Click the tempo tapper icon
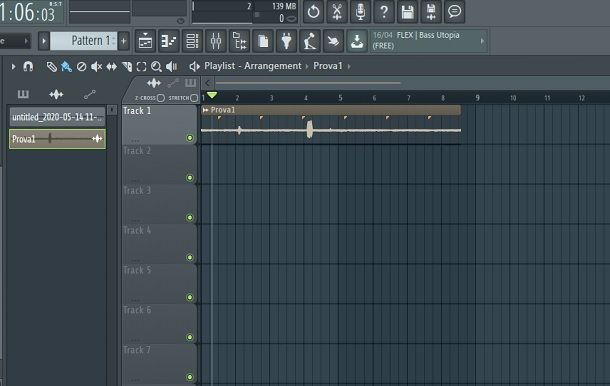Screen dimensions: 610x386 coord(310,41)
